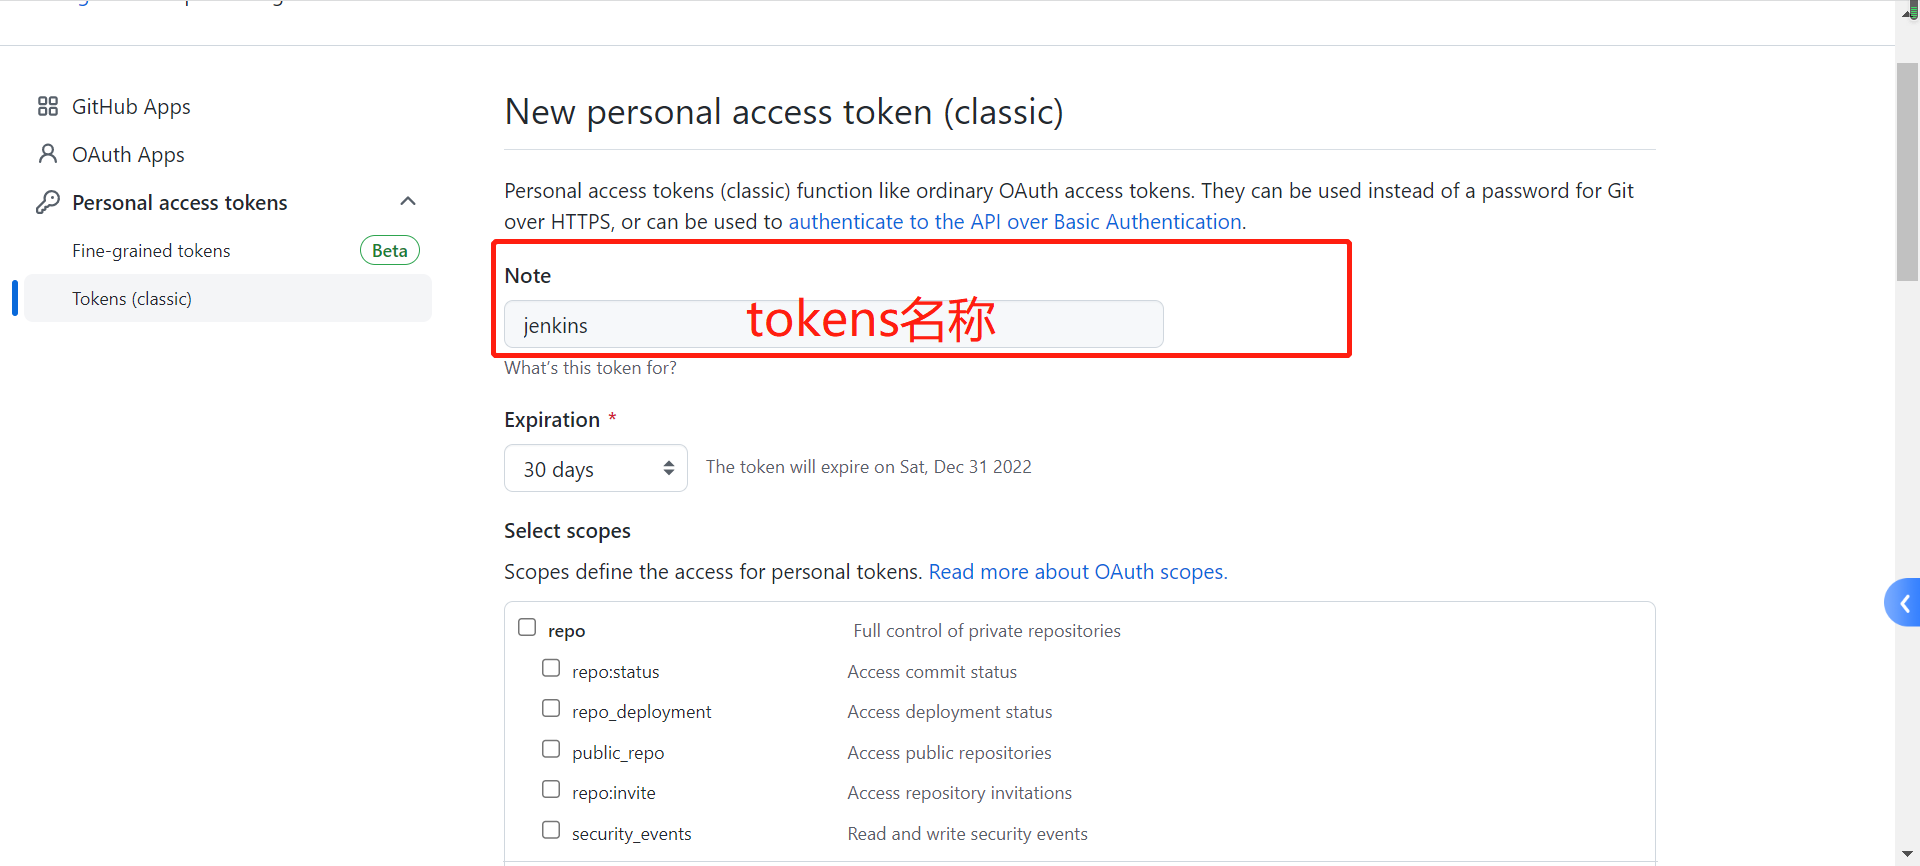Open Read more about OAuth scopes link
Viewport: 1920px width, 866px height.
click(x=1077, y=572)
